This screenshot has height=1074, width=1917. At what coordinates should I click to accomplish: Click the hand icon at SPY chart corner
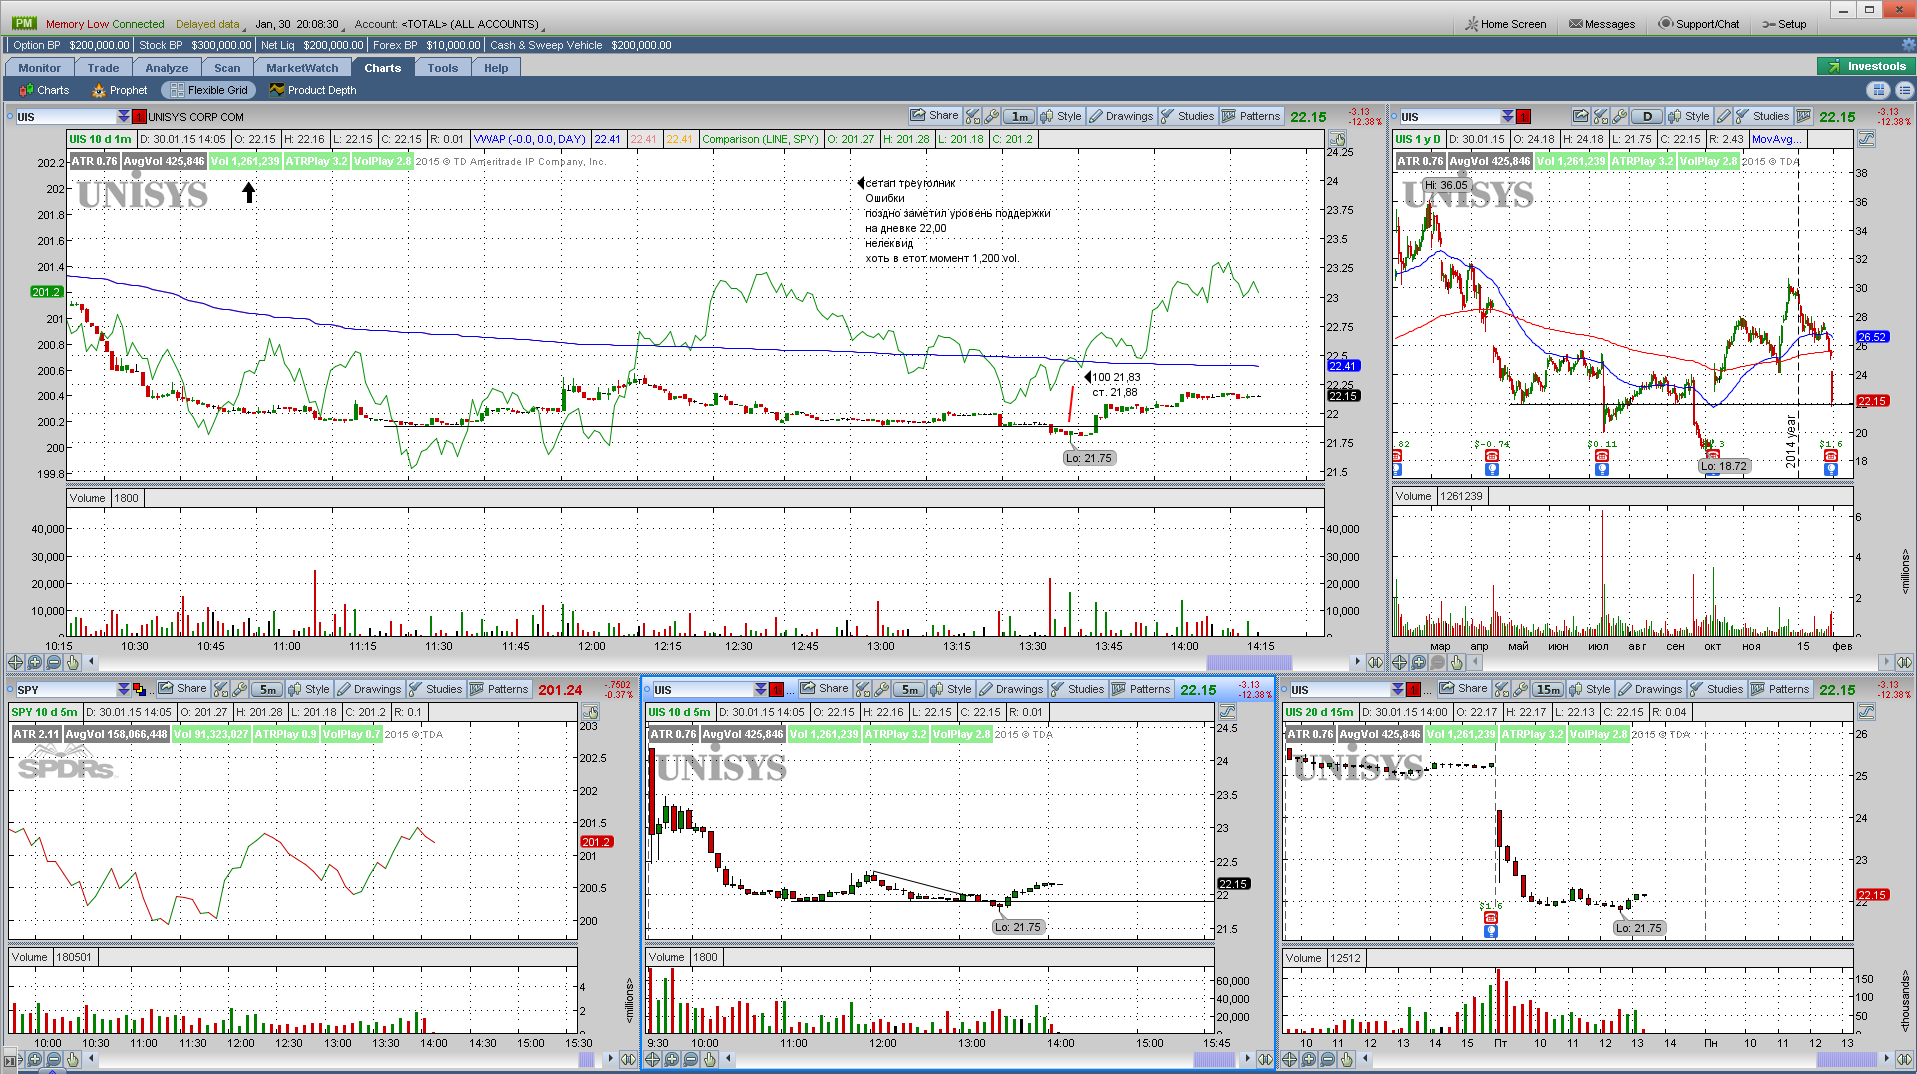tap(591, 712)
